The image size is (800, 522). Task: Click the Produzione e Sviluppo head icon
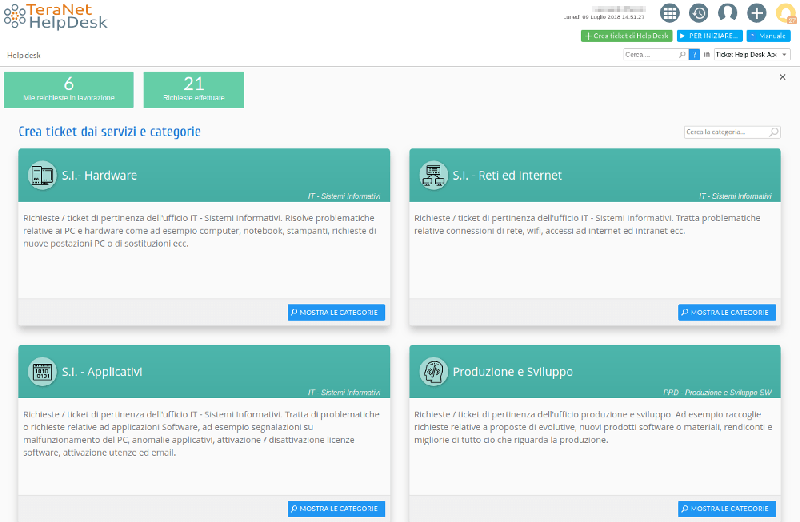pos(434,371)
